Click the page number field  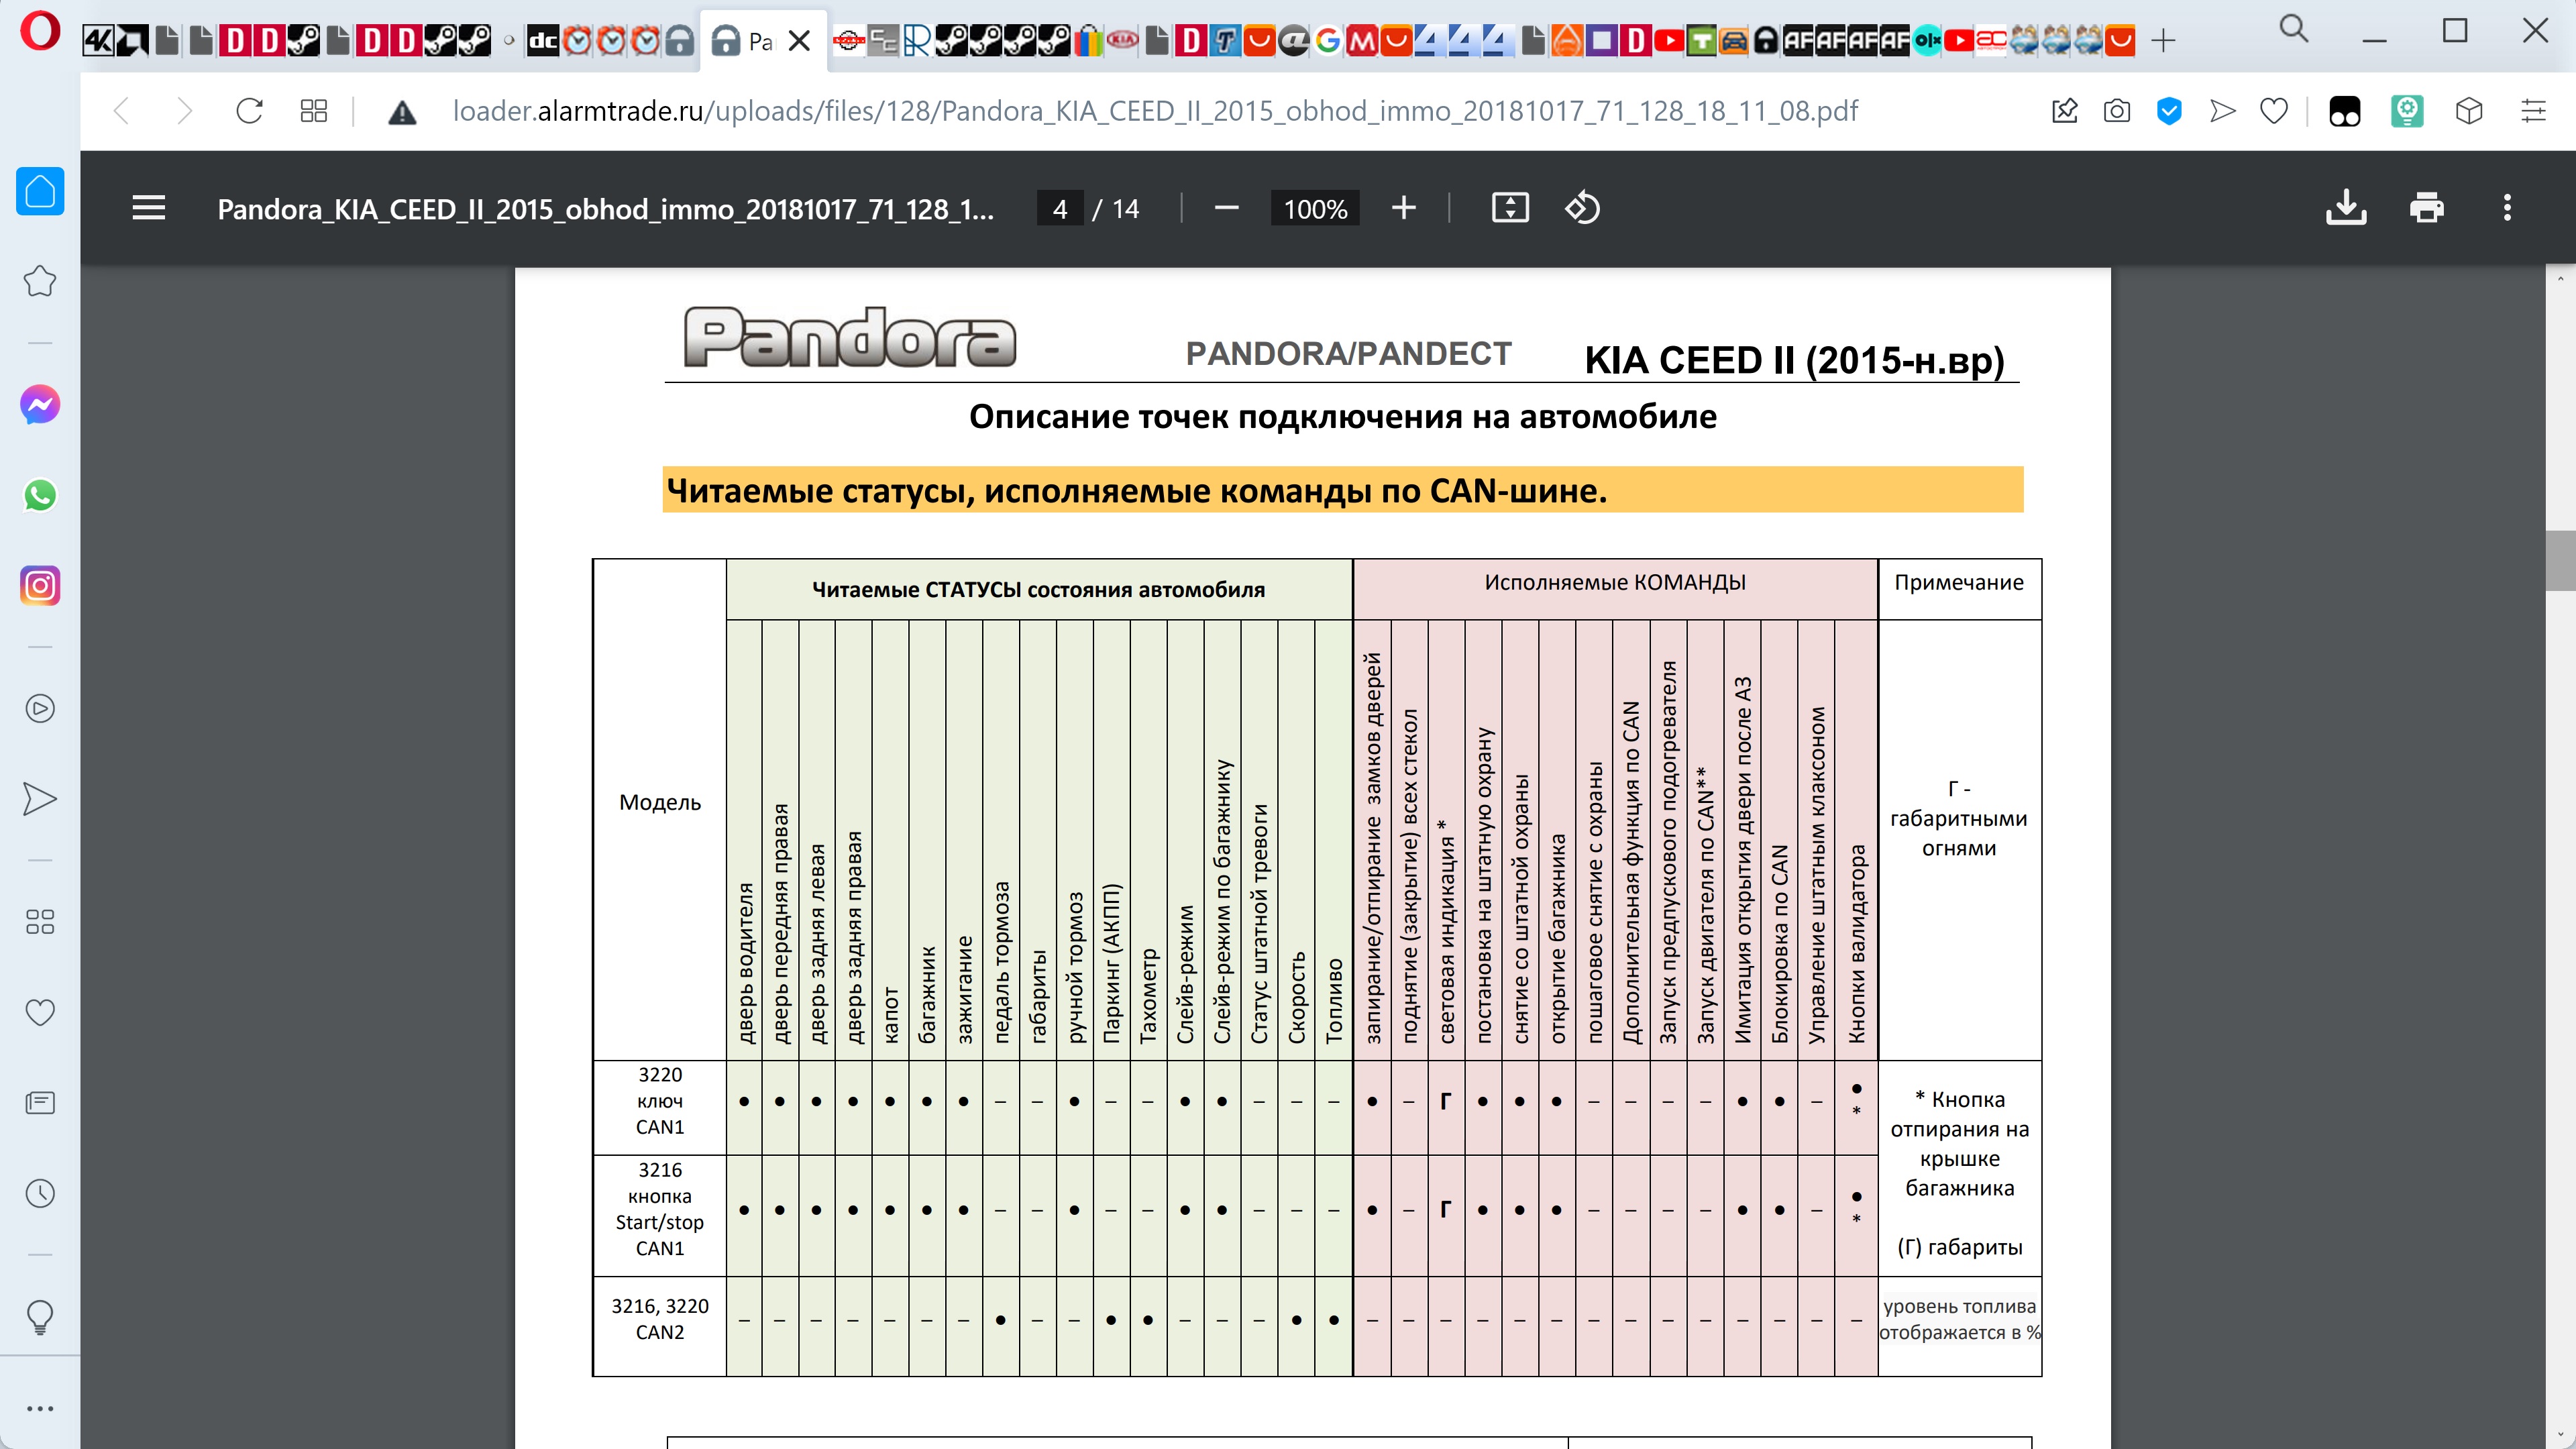tap(1059, 208)
